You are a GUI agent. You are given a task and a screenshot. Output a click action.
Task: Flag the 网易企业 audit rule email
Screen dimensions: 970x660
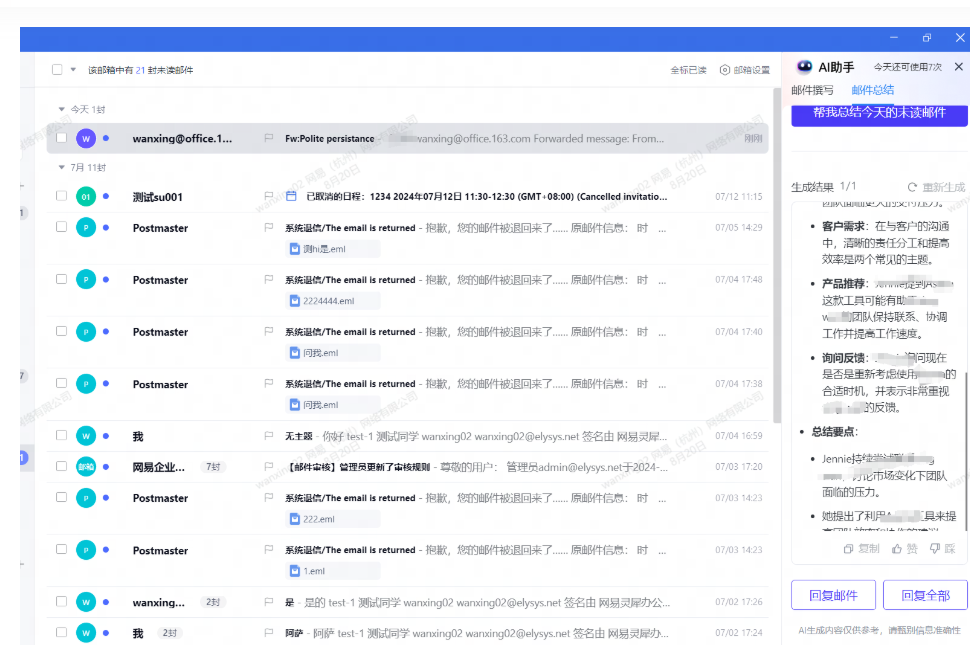click(x=268, y=466)
